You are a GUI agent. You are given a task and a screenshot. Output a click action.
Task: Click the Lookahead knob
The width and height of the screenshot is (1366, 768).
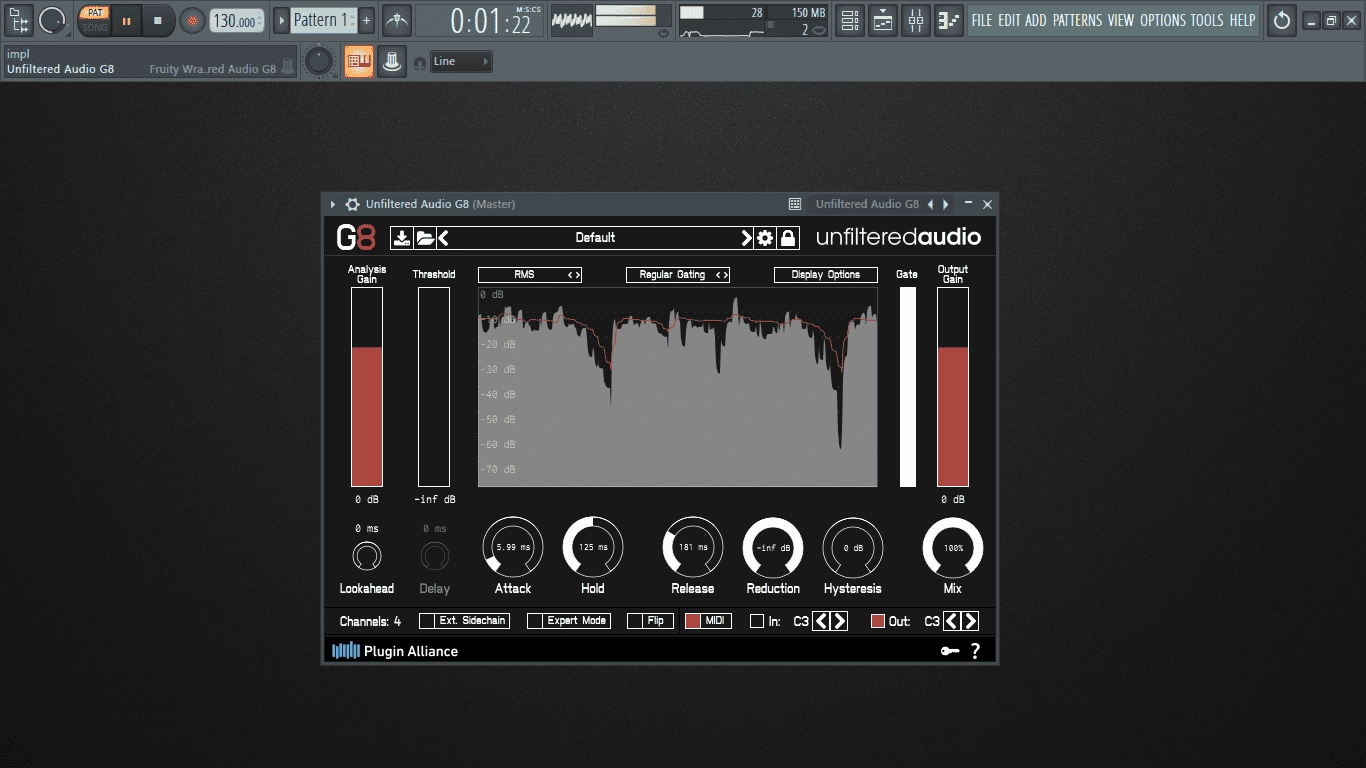tap(367, 556)
